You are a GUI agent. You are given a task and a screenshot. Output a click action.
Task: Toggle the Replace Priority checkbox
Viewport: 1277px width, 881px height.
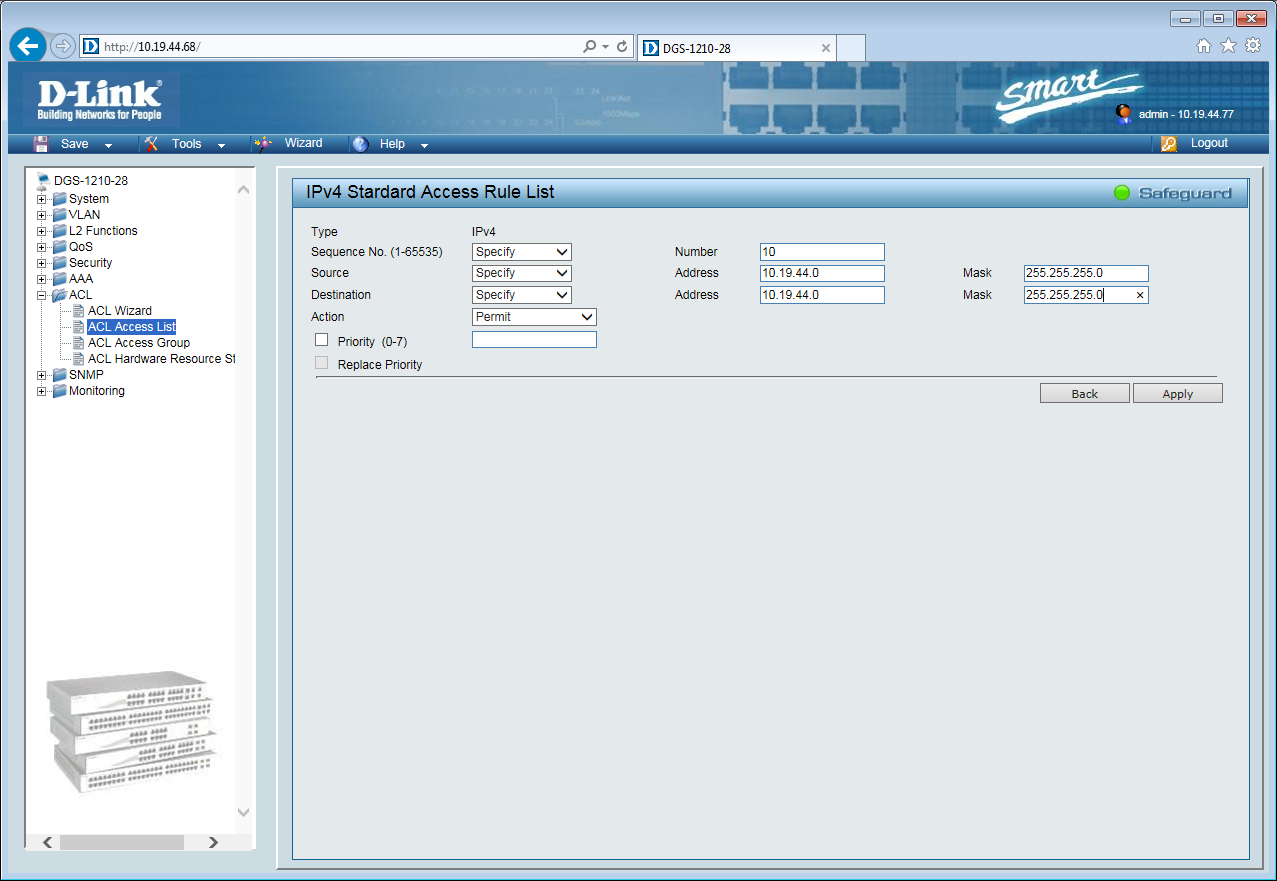click(321, 363)
